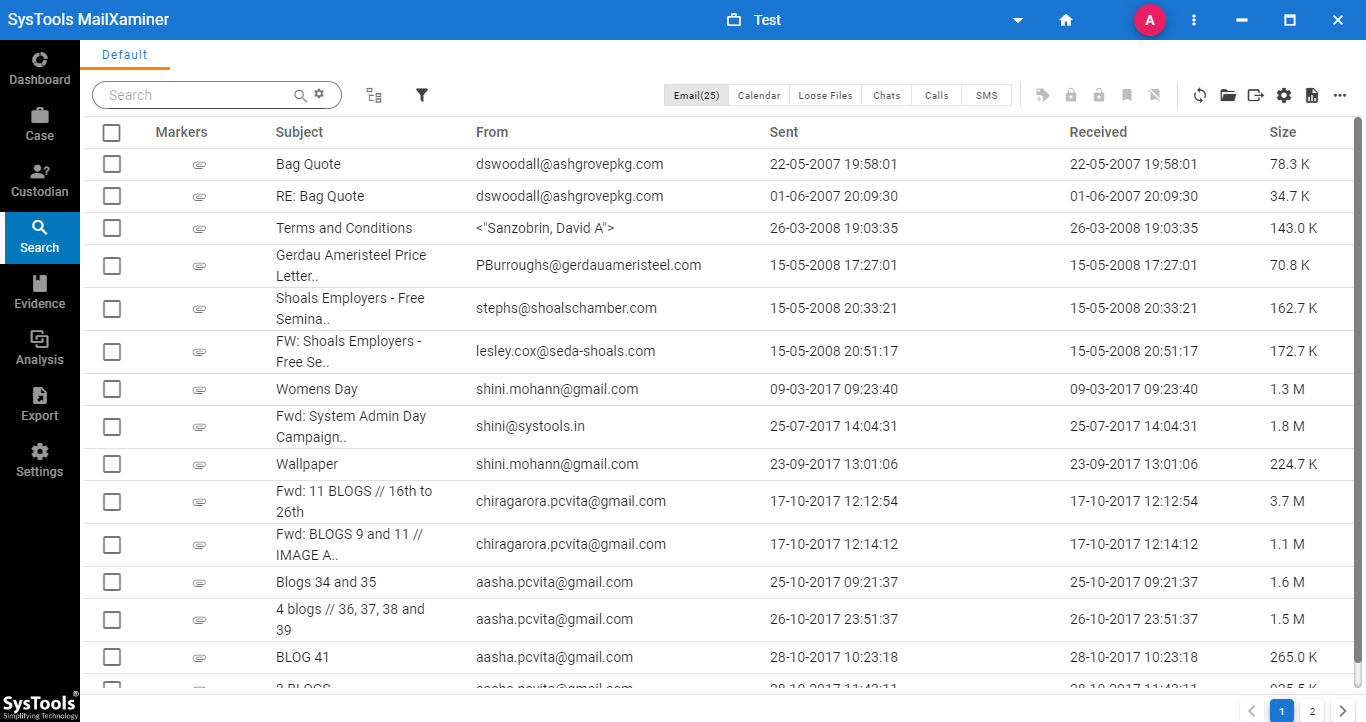Open the horizontal more options ellipsis

[1340, 95]
